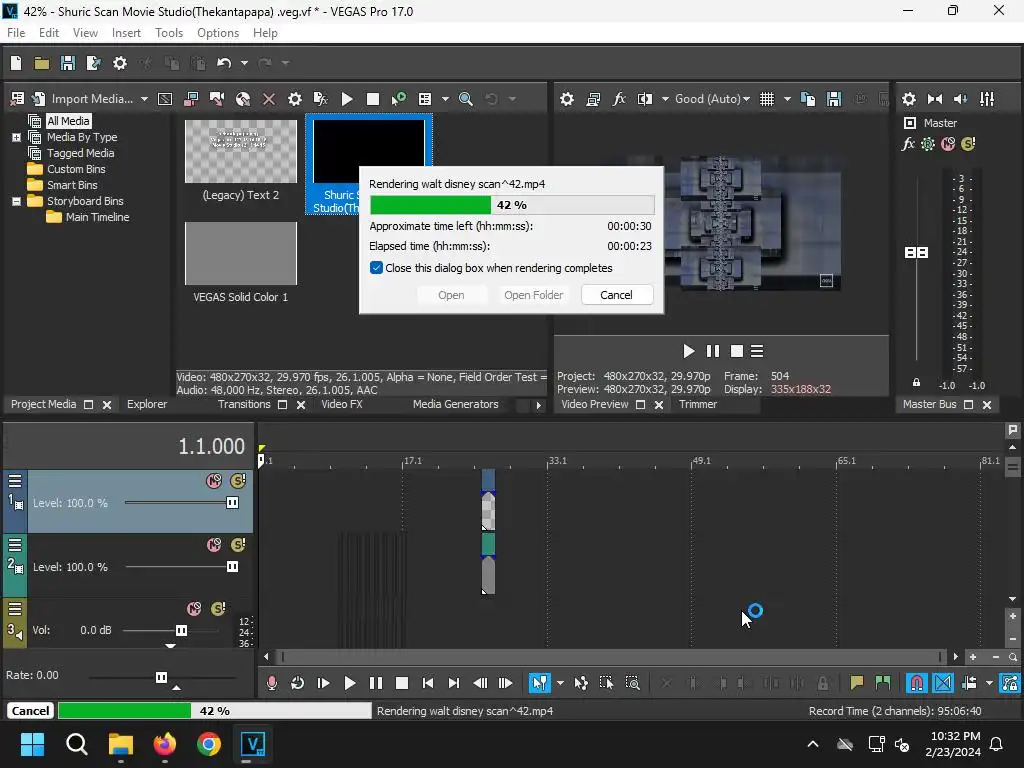The width and height of the screenshot is (1024, 768).
Task: Mute audio track 3
Action: point(194,609)
